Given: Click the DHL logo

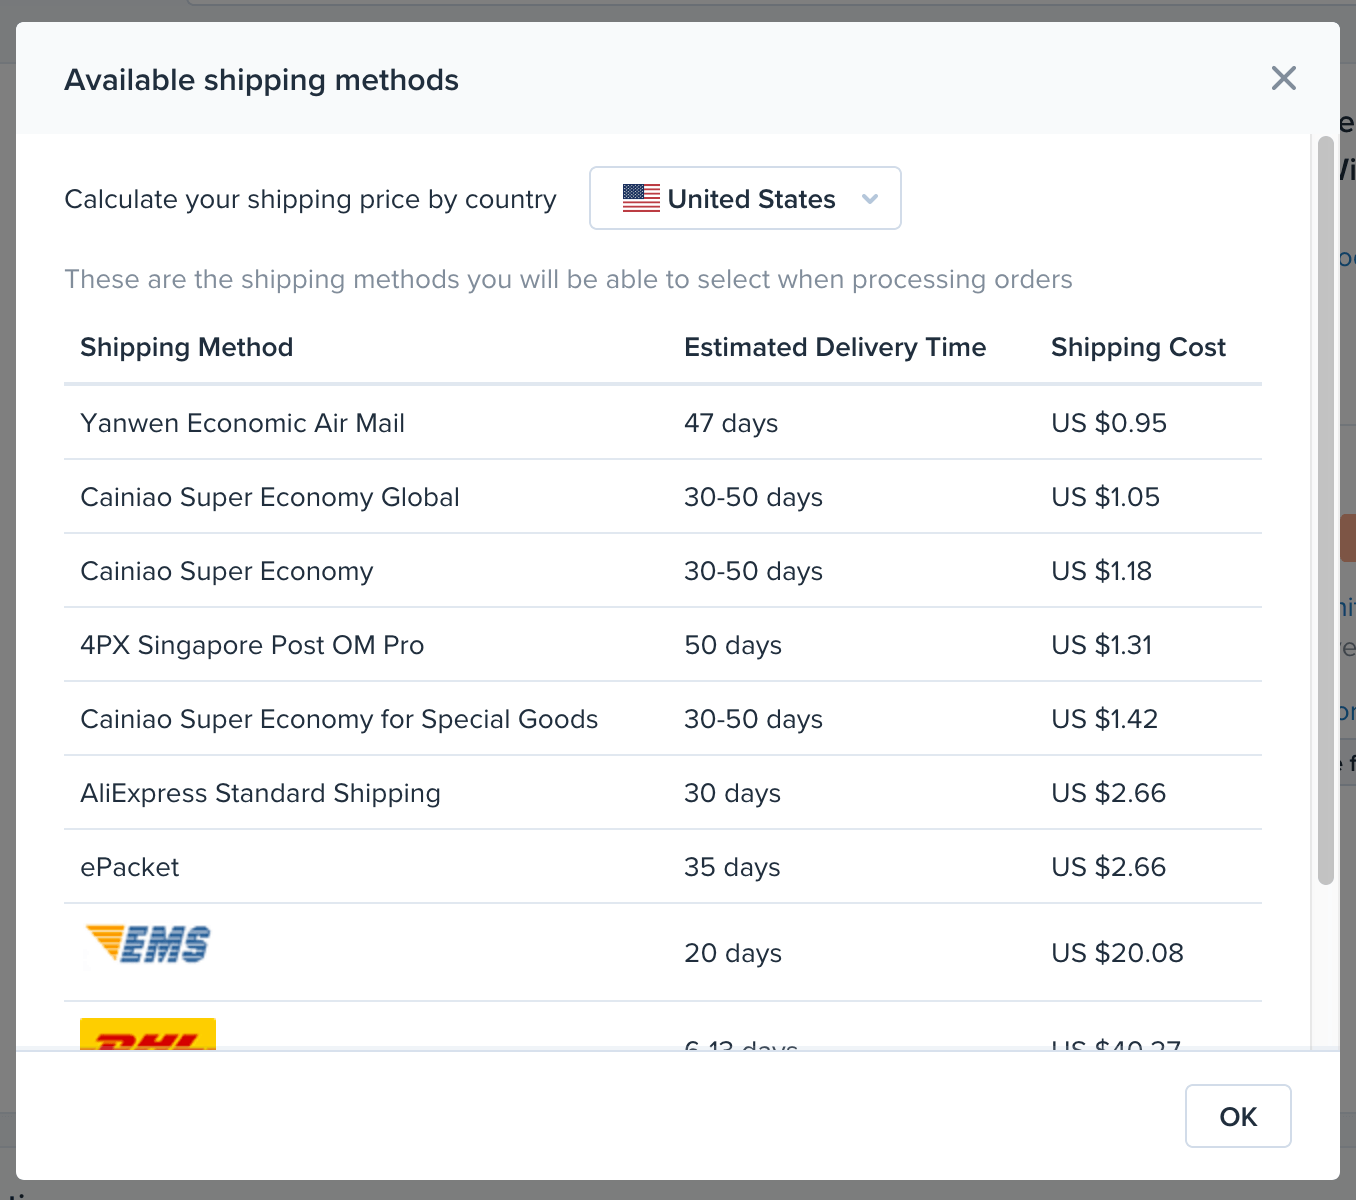Looking at the screenshot, I should tap(148, 1034).
